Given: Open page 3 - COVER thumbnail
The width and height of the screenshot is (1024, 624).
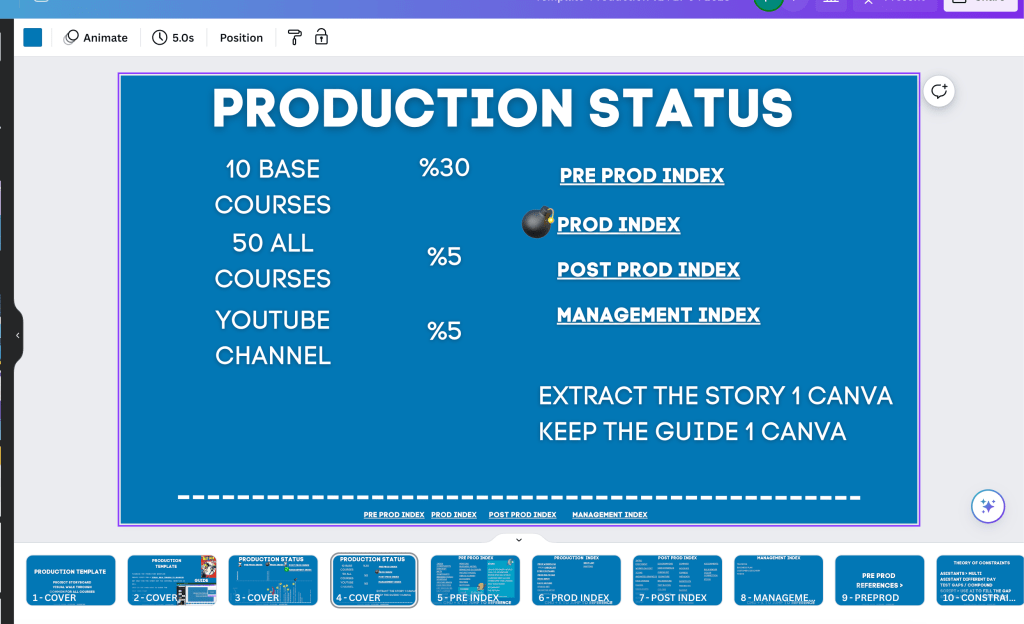Looking at the screenshot, I should (x=273, y=580).
